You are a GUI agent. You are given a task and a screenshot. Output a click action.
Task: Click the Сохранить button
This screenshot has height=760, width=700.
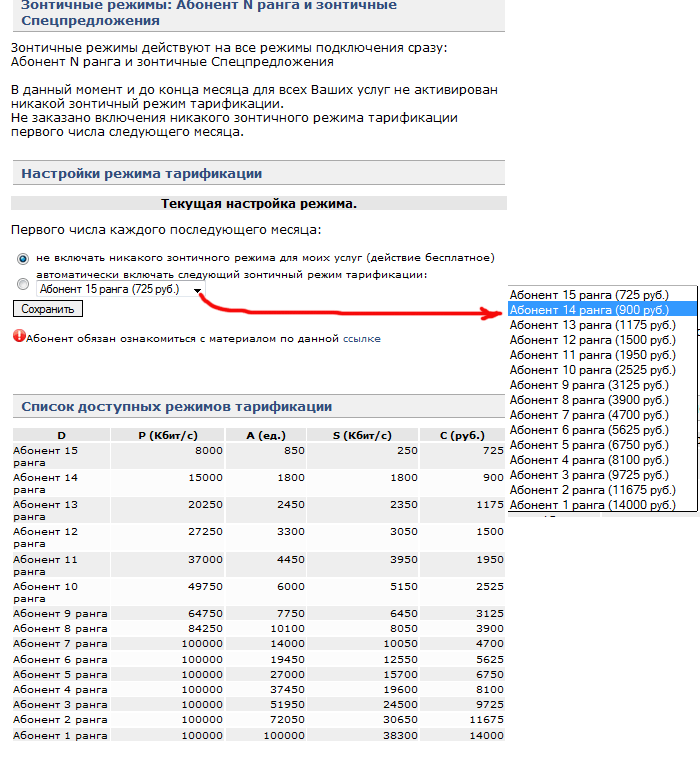click(48, 309)
